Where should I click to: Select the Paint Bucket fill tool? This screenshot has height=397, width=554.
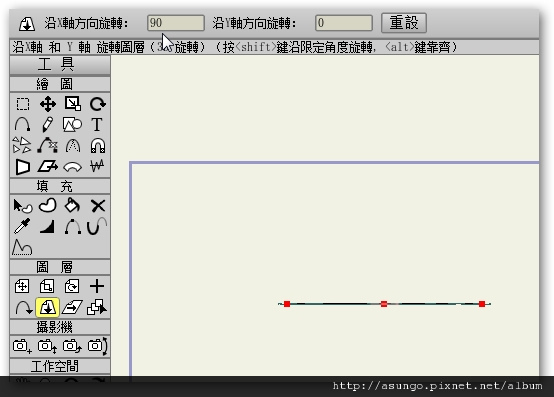tap(72, 205)
